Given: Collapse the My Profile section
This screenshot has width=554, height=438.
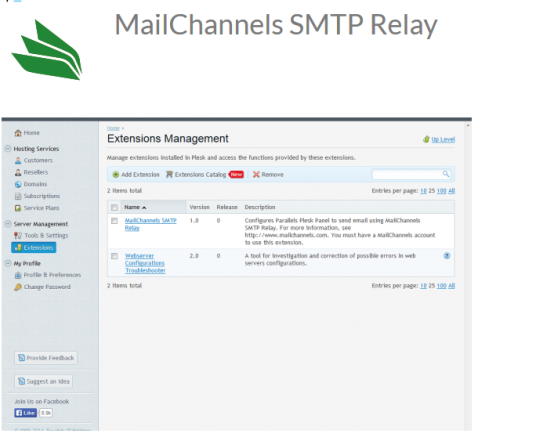Looking at the screenshot, I should [x=8, y=263].
